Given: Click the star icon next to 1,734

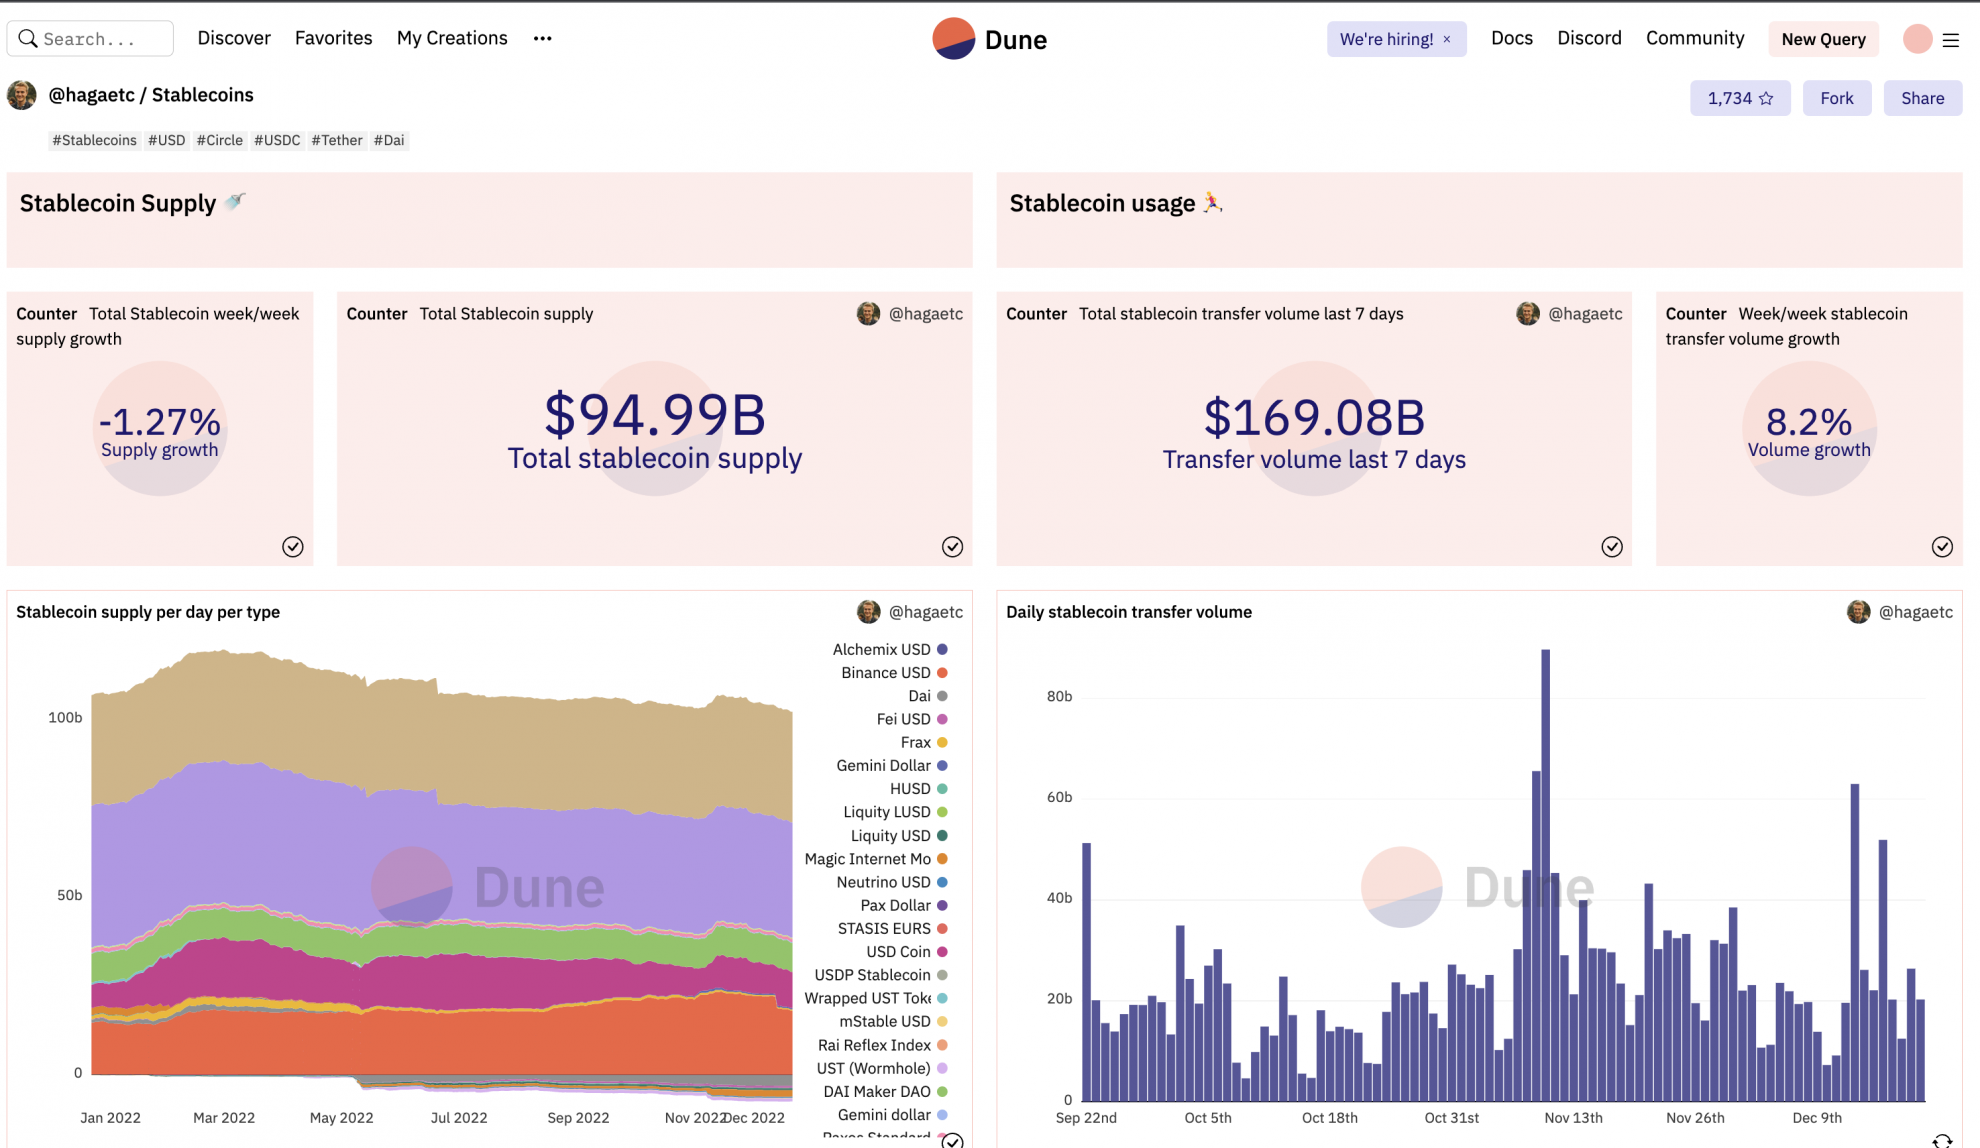Looking at the screenshot, I should coord(1766,98).
